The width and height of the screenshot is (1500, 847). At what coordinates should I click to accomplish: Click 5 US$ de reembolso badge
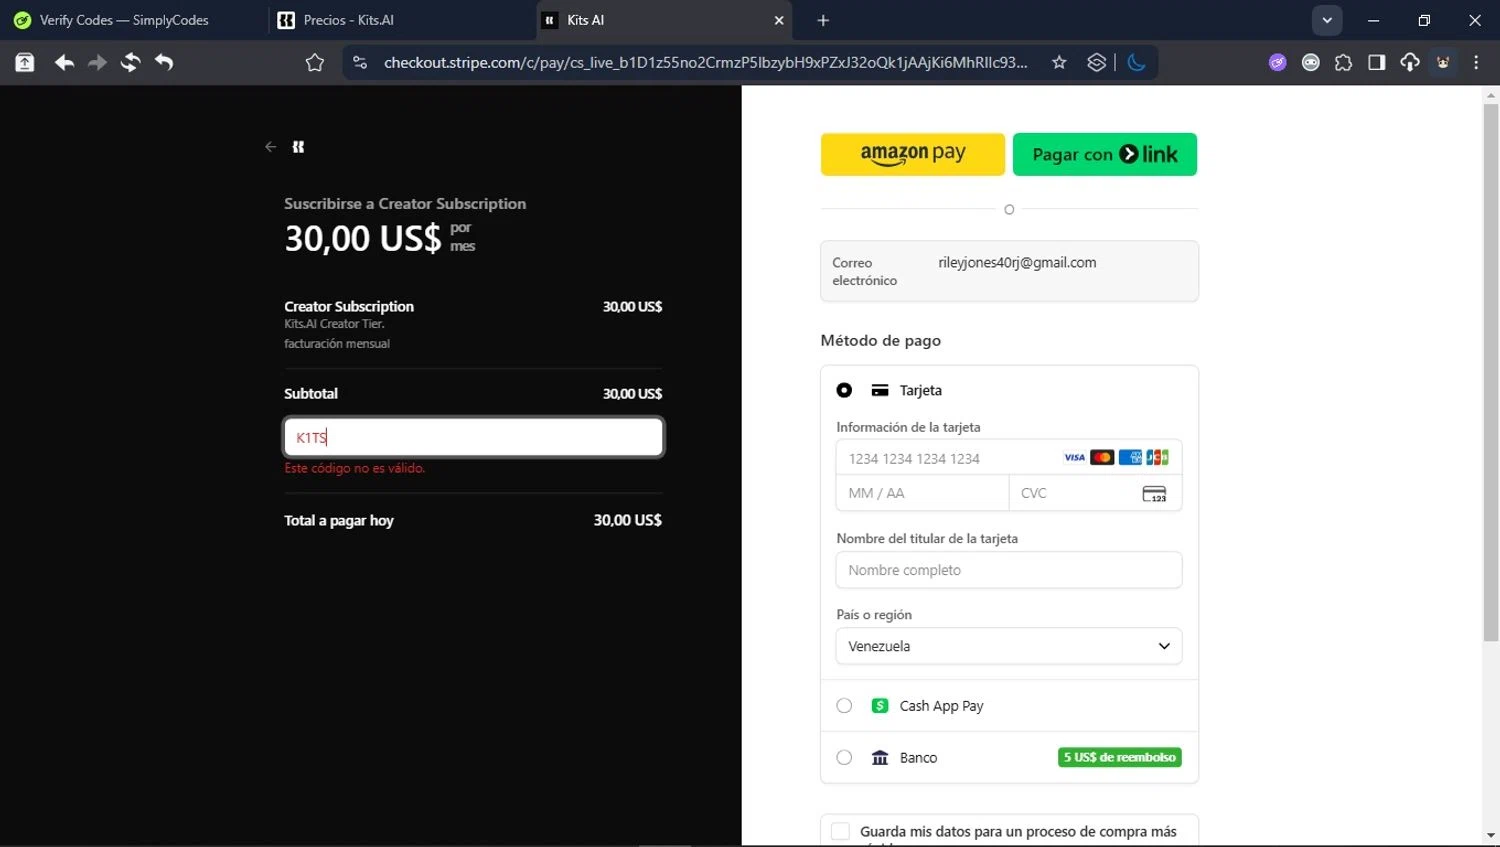coord(1120,758)
